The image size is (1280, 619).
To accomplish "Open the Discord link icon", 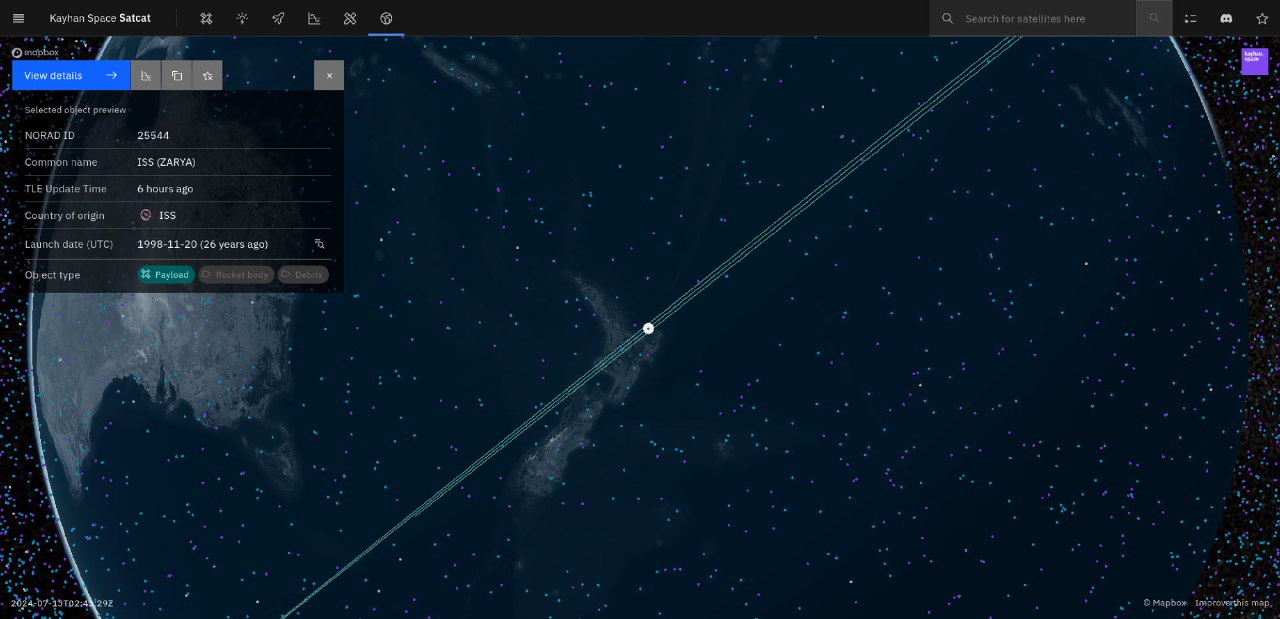I will coord(1226,18).
